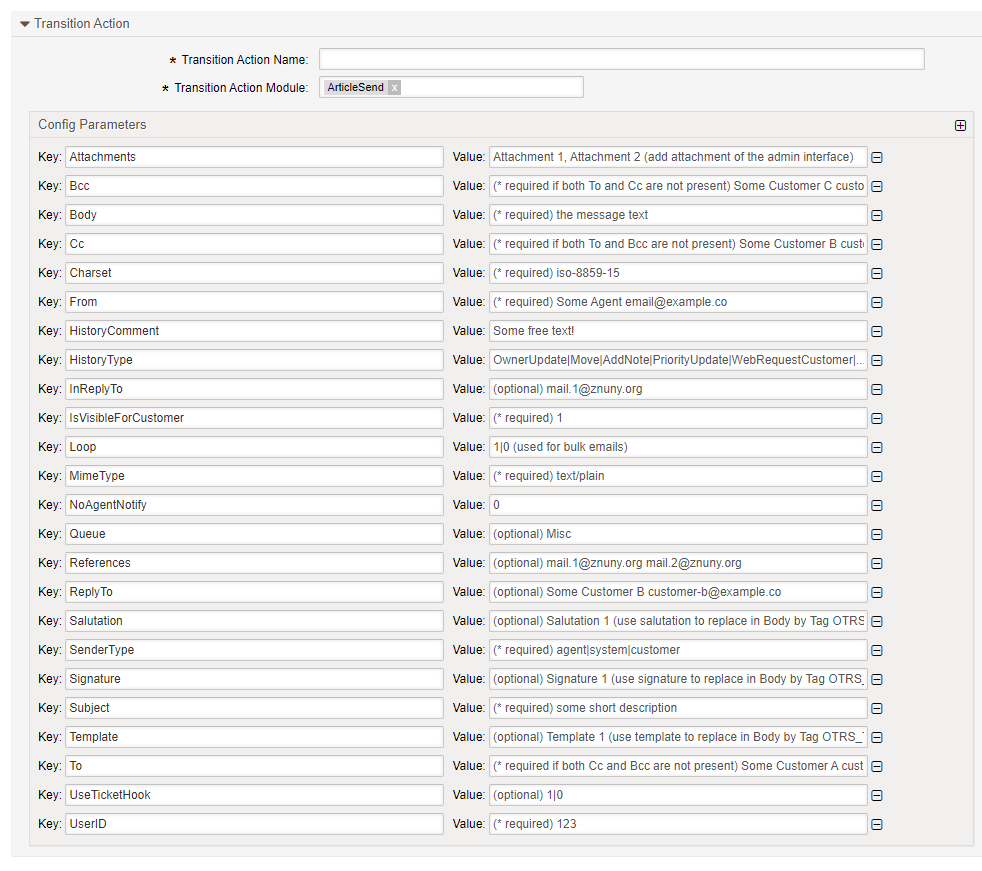Click the NoAgentNotify value field
Screen dimensions: 982x871
pyautogui.click(x=677, y=505)
